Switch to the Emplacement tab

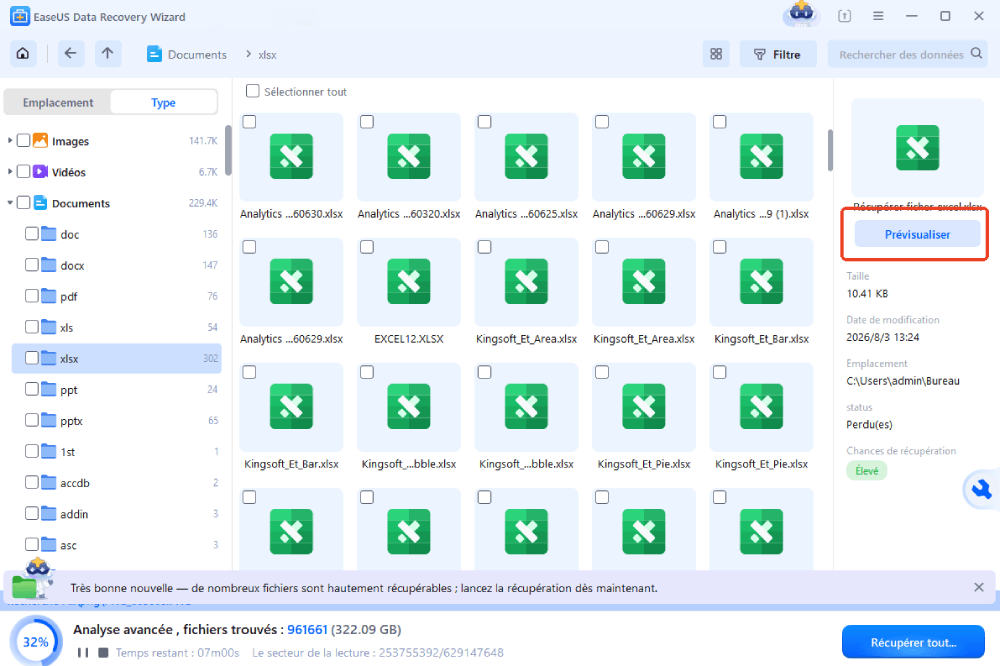click(58, 103)
